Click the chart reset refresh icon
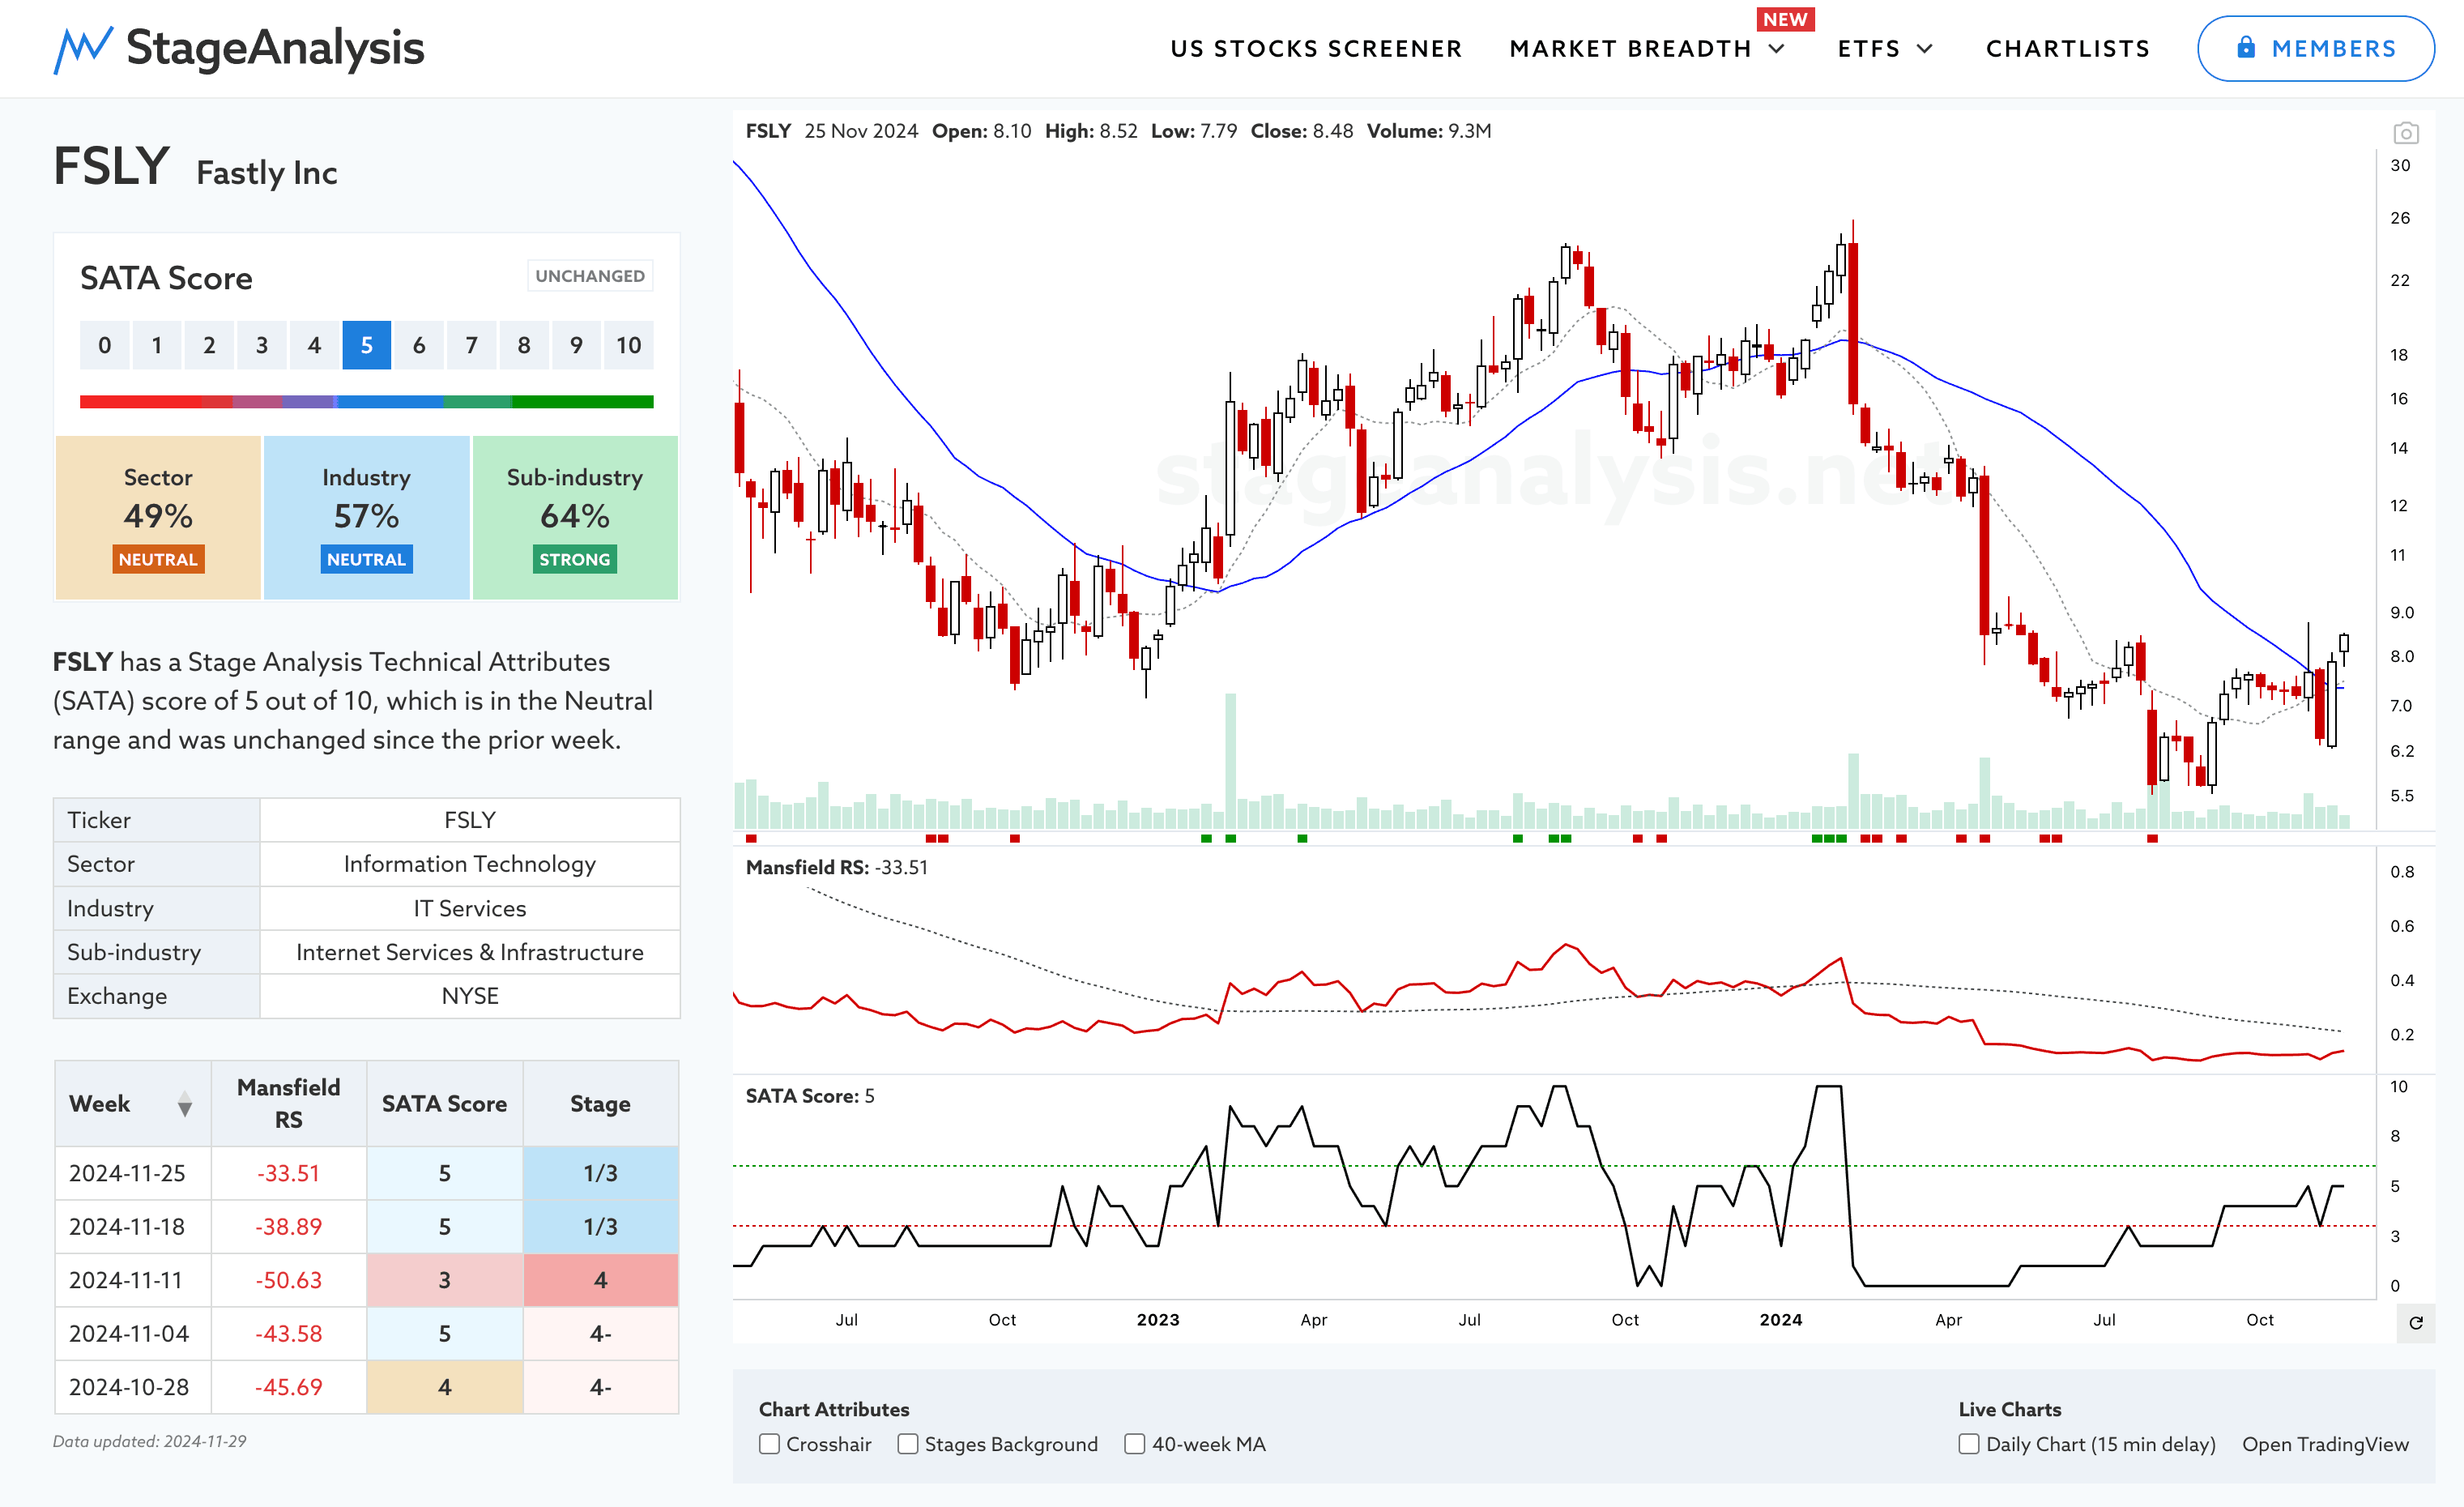This screenshot has width=2464, height=1507. pyautogui.click(x=2415, y=1323)
